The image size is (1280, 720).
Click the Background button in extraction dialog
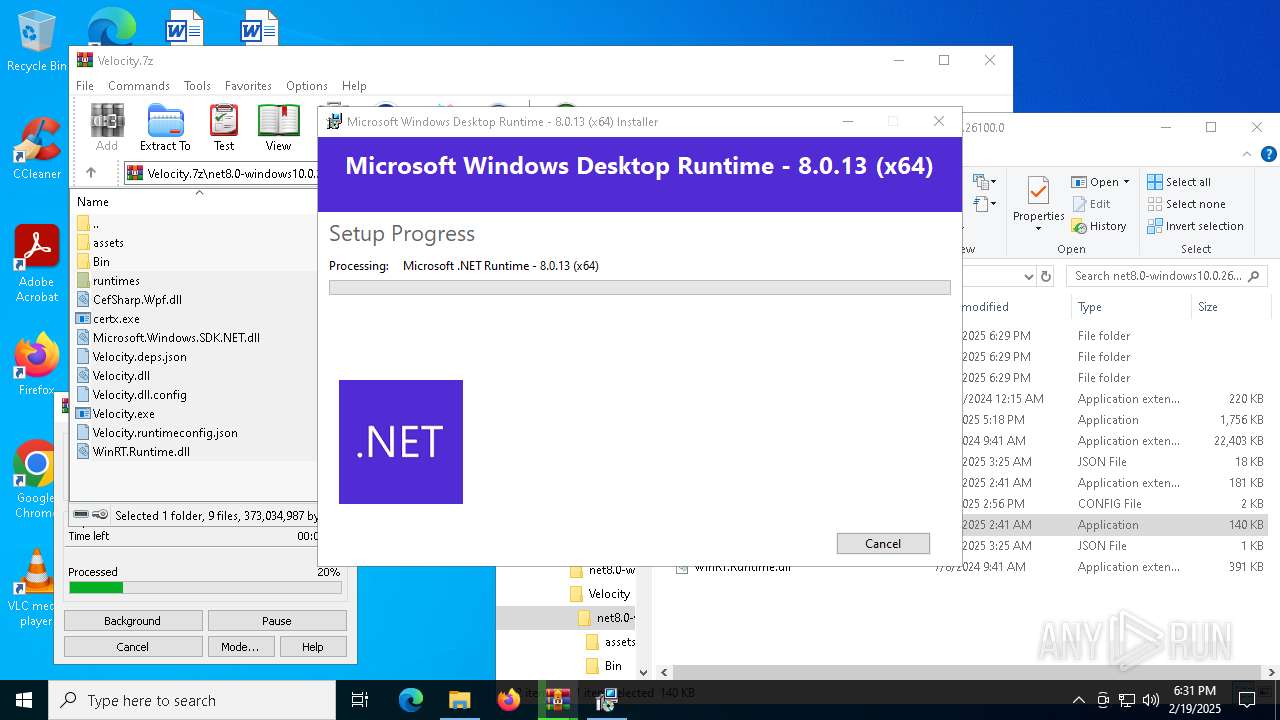tap(132, 621)
